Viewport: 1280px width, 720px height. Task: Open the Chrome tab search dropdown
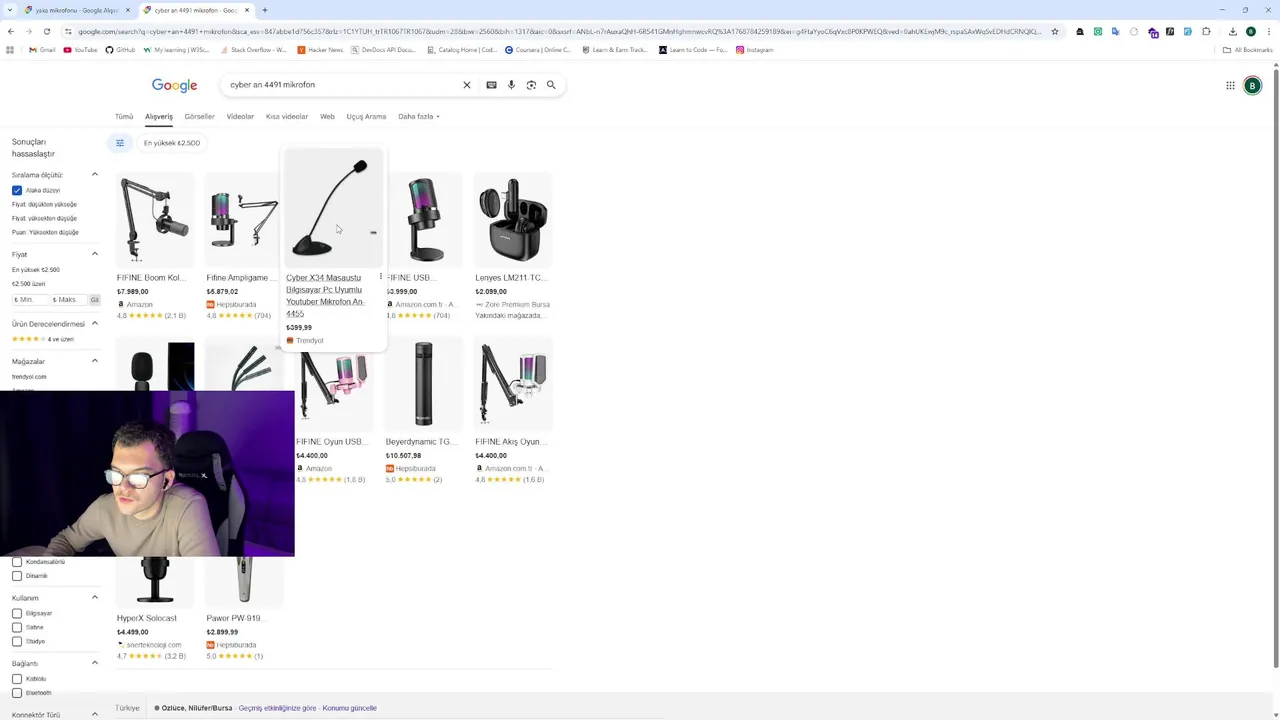(x=10, y=10)
